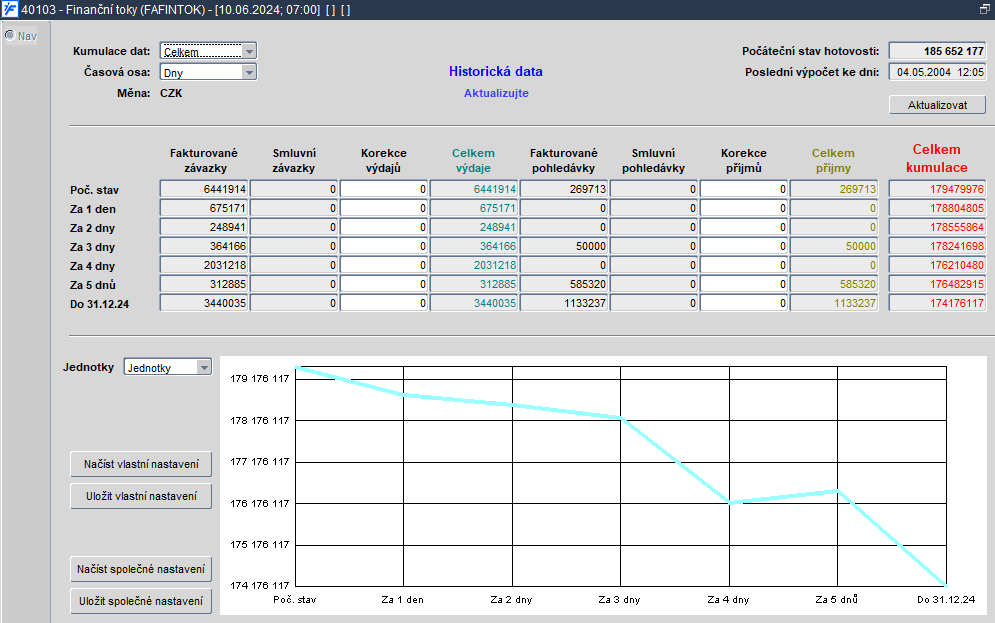Click Načíst vlastní nastavení button

pos(141,464)
